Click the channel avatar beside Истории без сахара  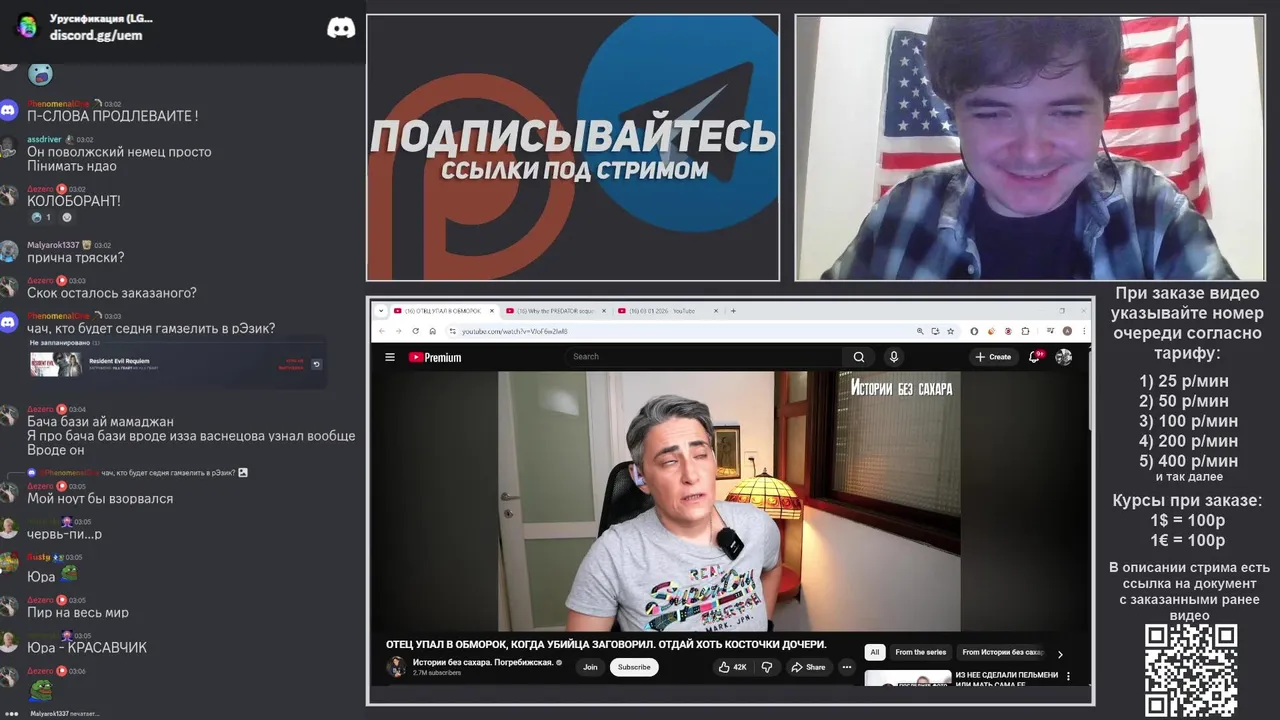pos(397,667)
